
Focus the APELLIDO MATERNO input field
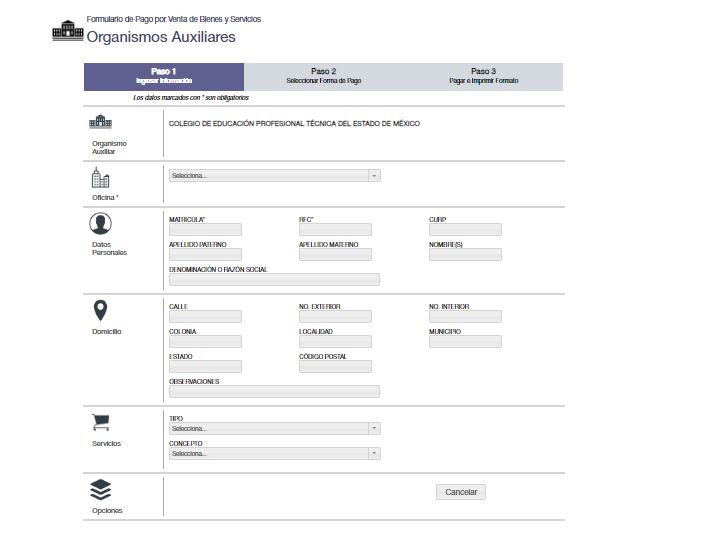[x=335, y=255]
